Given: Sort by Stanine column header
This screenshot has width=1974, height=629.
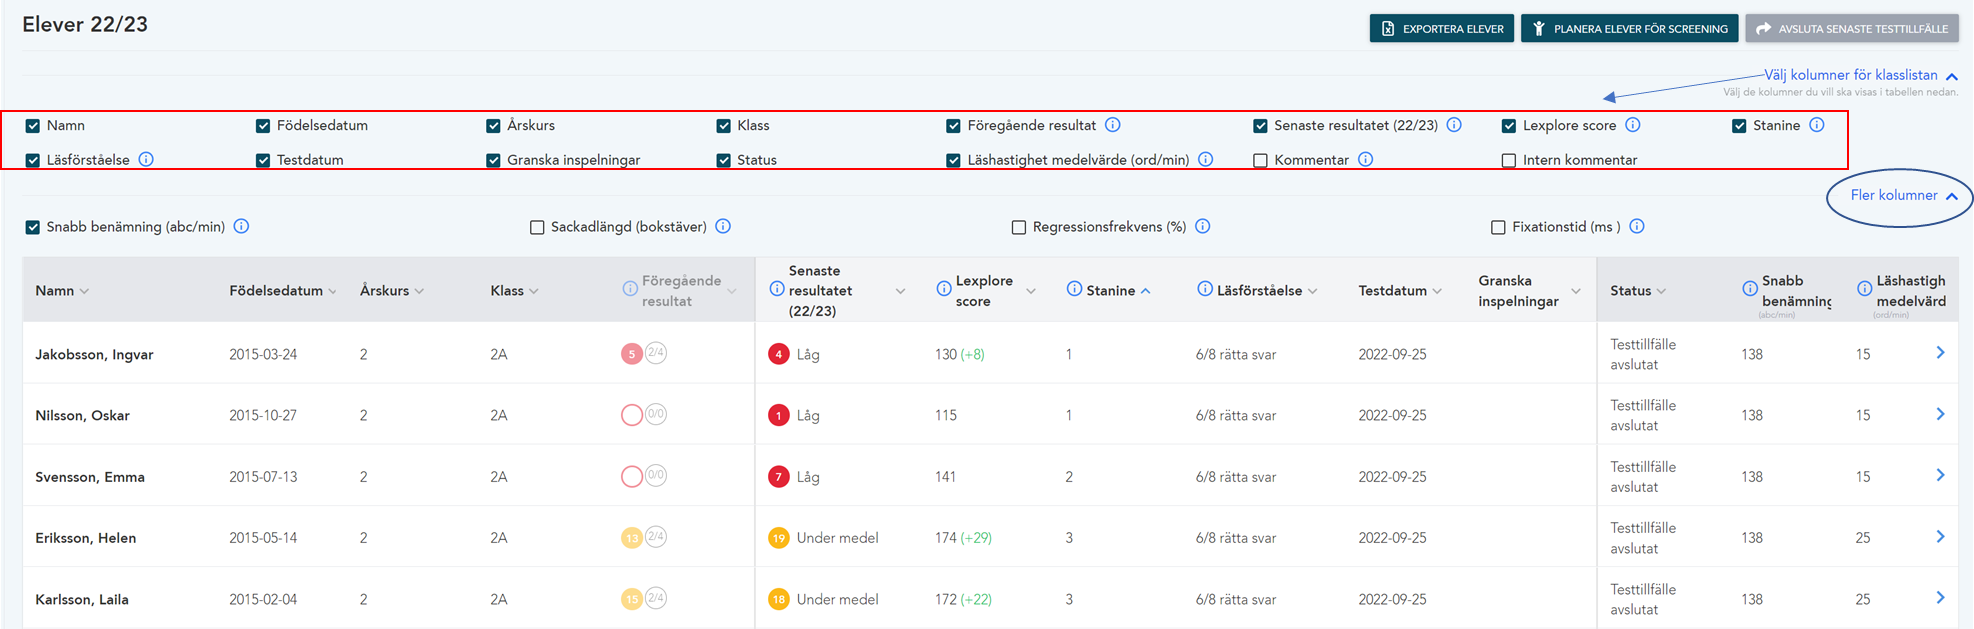Looking at the screenshot, I should coord(1119,291).
